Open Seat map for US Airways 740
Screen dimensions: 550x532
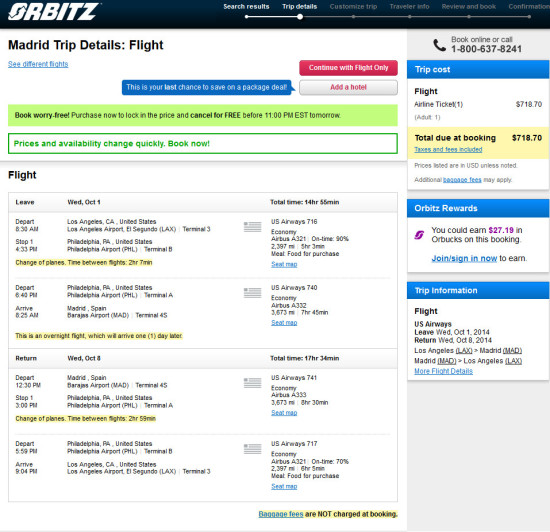click(284, 323)
